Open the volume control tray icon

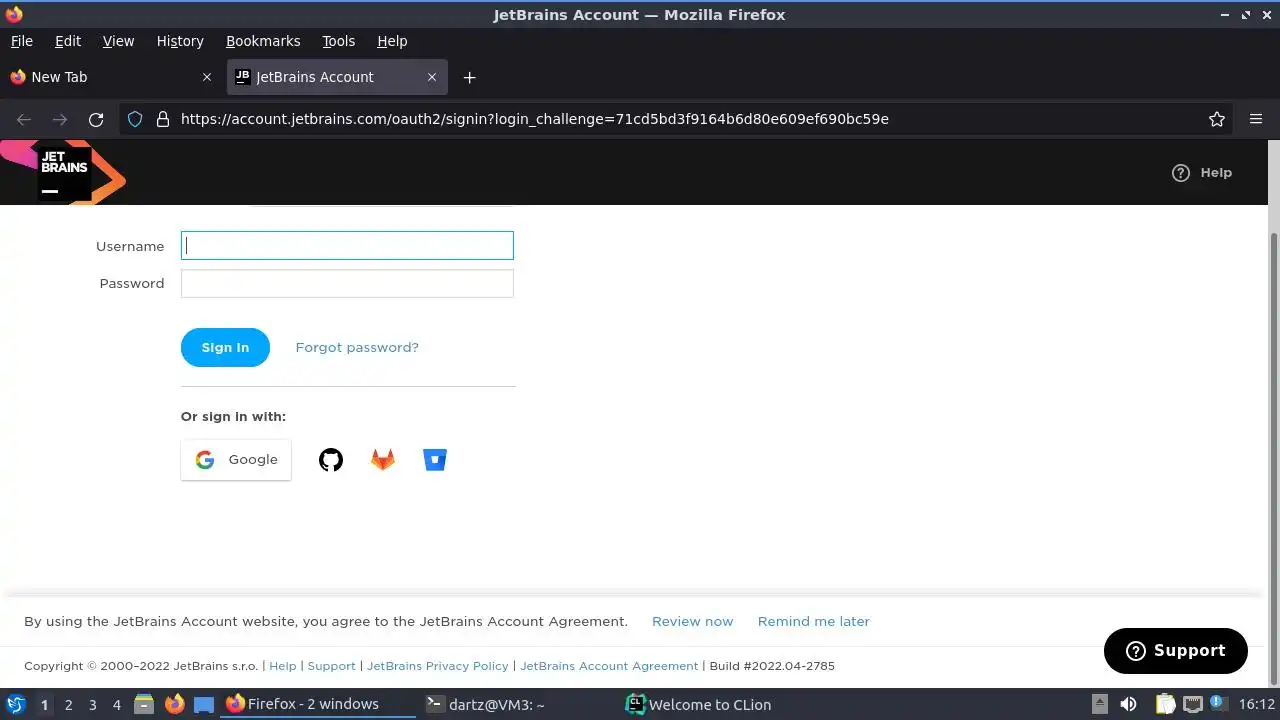coord(1129,704)
